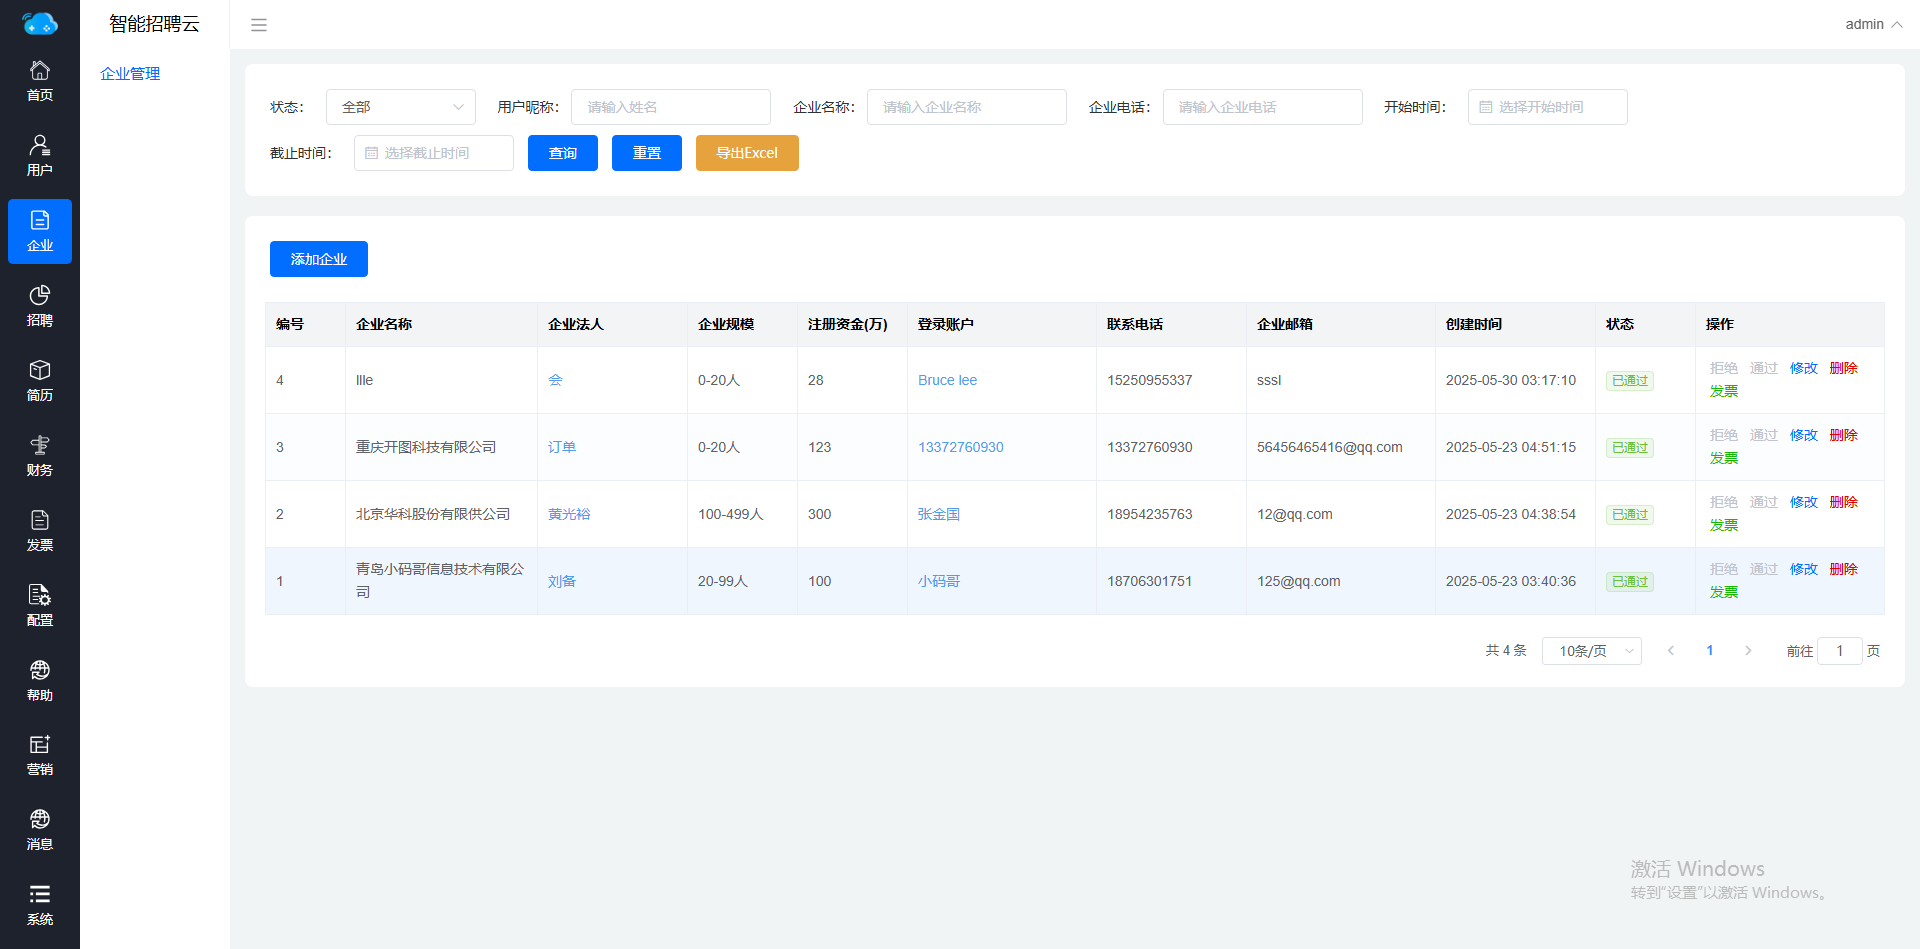Open the admin user dropdown
Viewport: 1920px width, 949px height.
tap(1873, 24)
